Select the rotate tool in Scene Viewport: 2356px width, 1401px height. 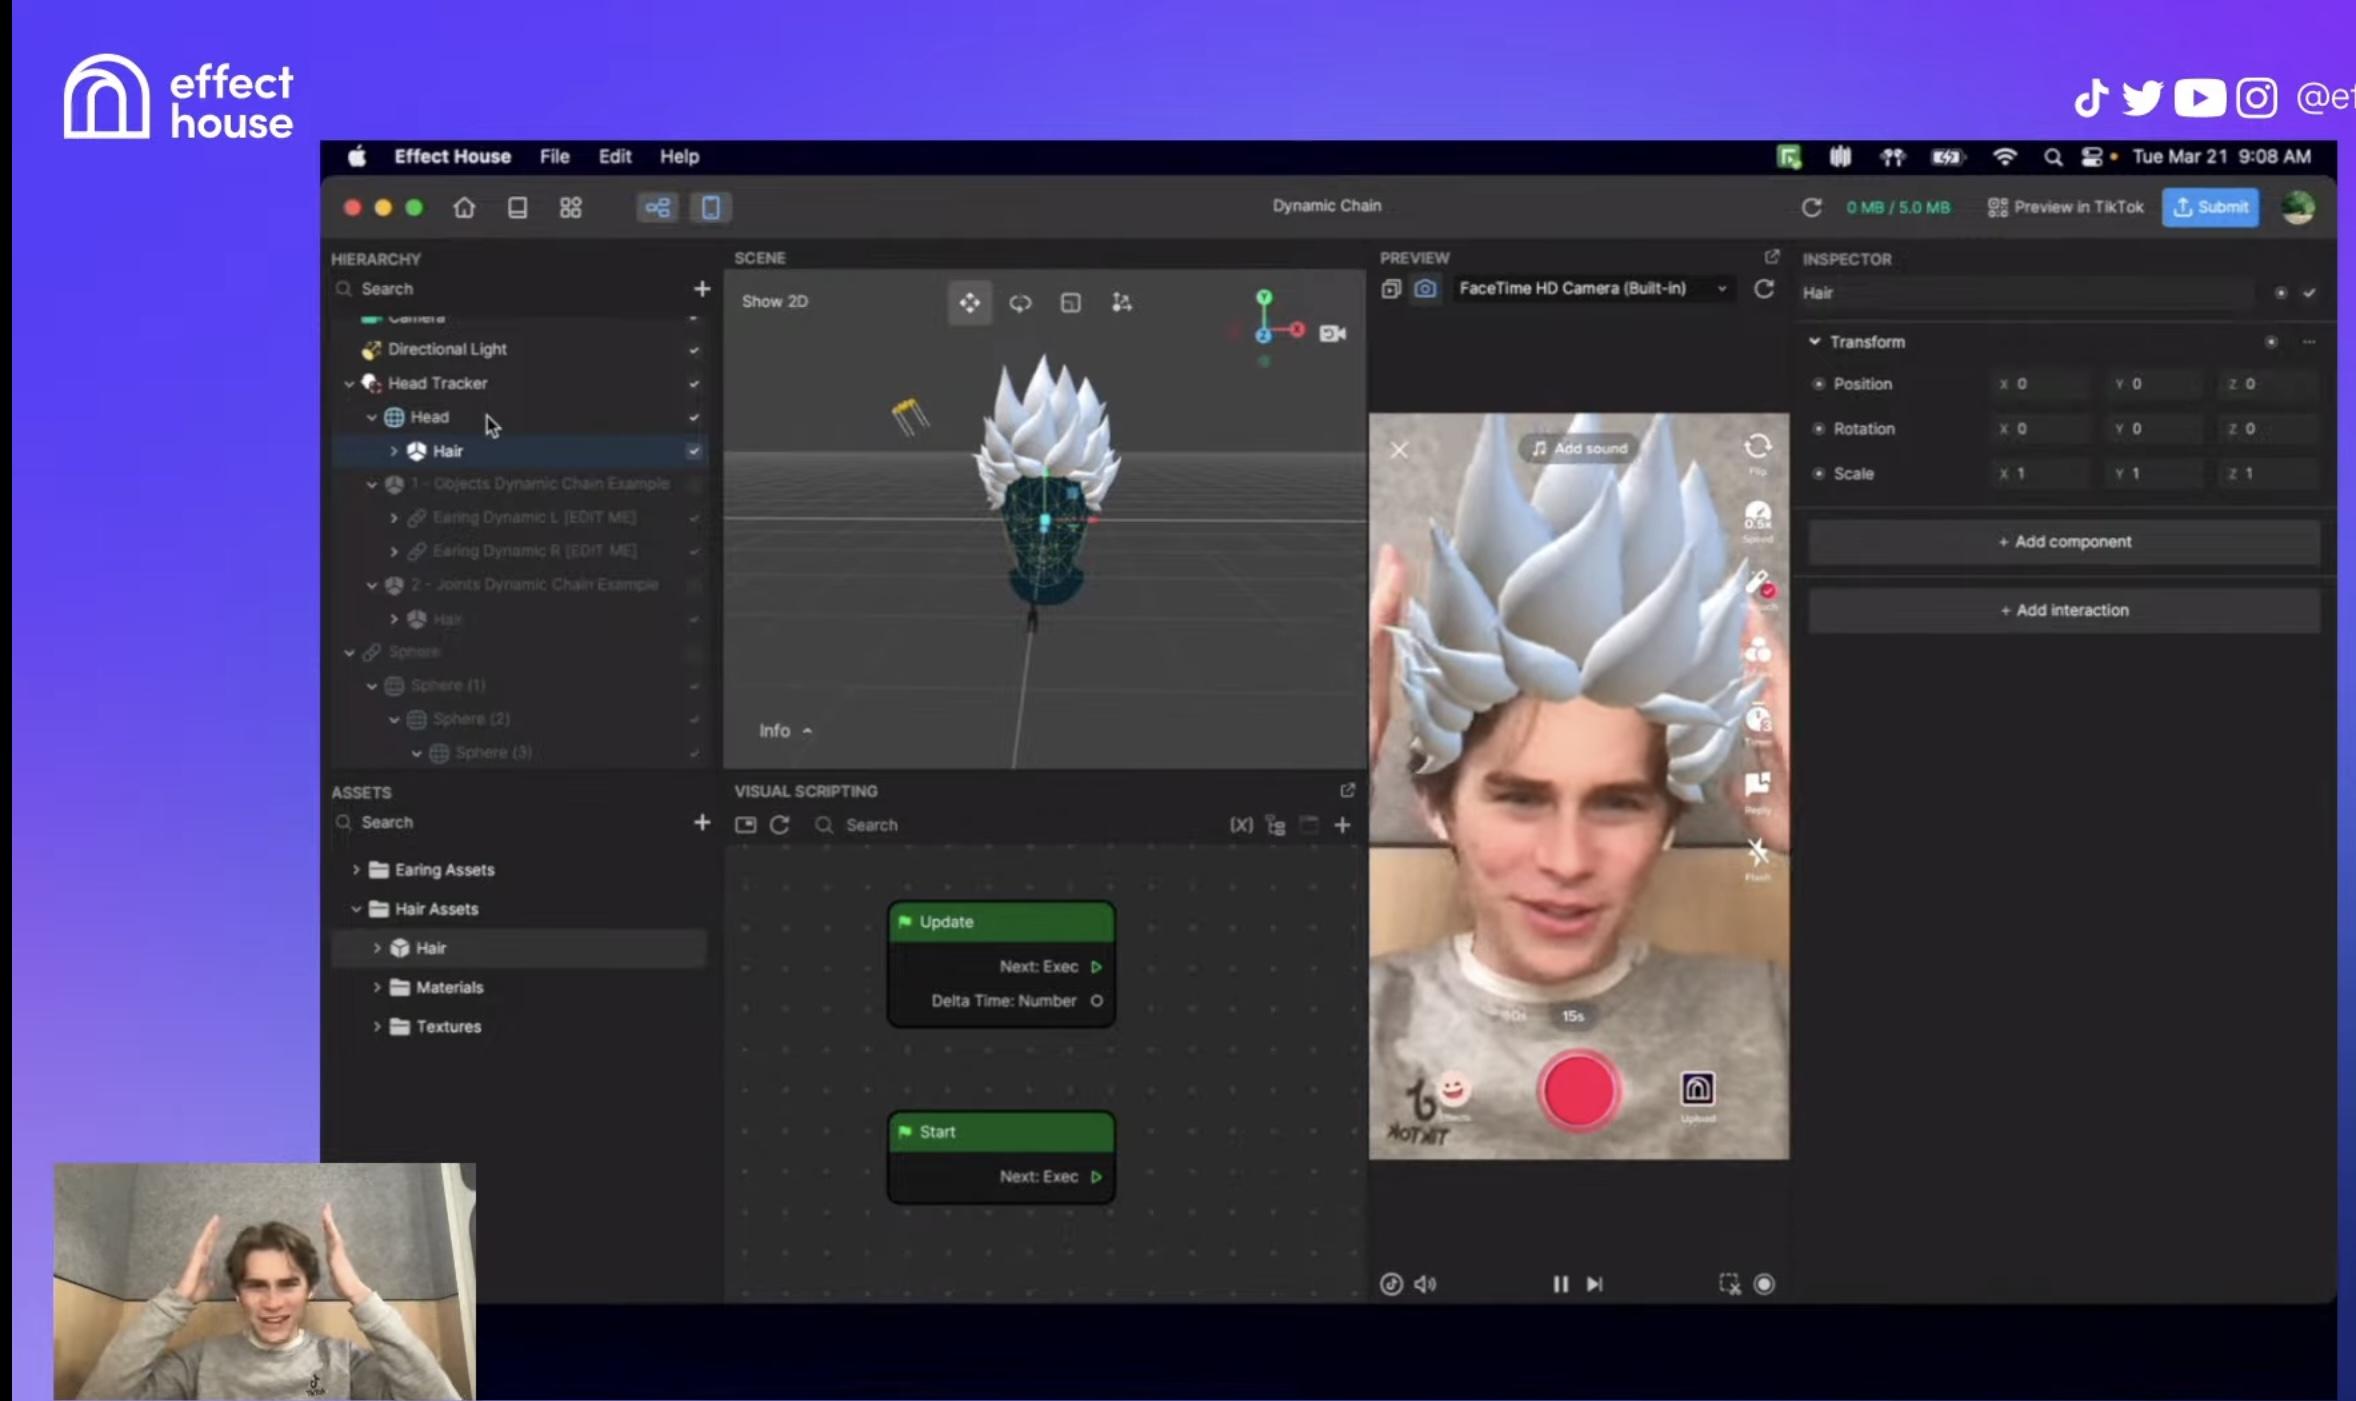[x=1020, y=303]
